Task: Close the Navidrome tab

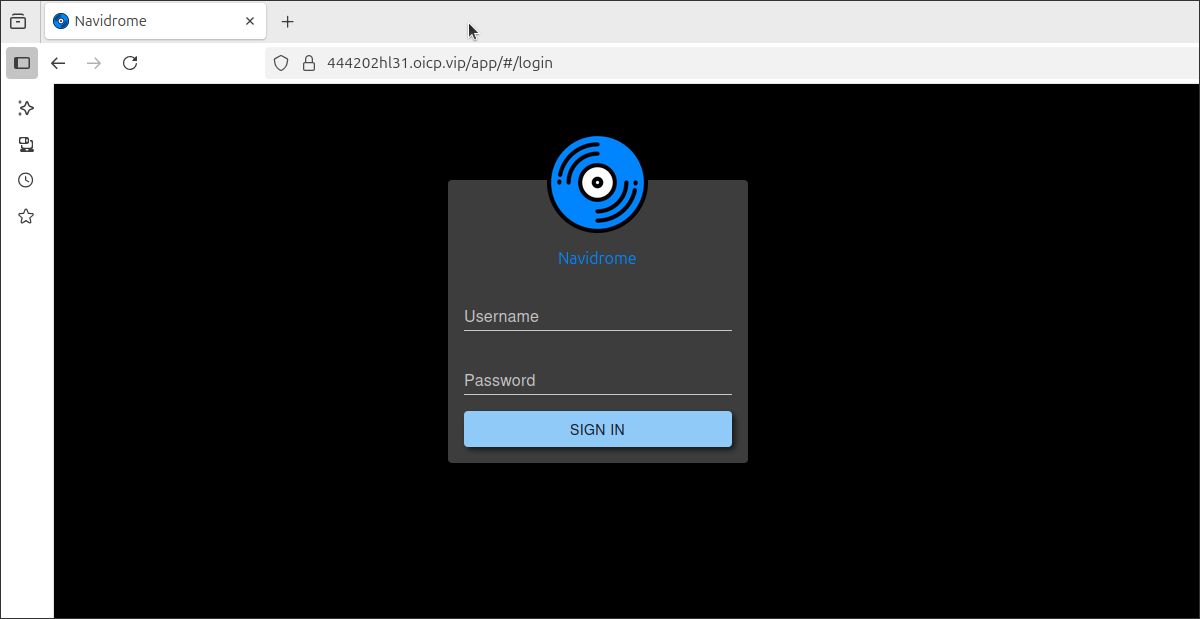Action: pos(250,21)
